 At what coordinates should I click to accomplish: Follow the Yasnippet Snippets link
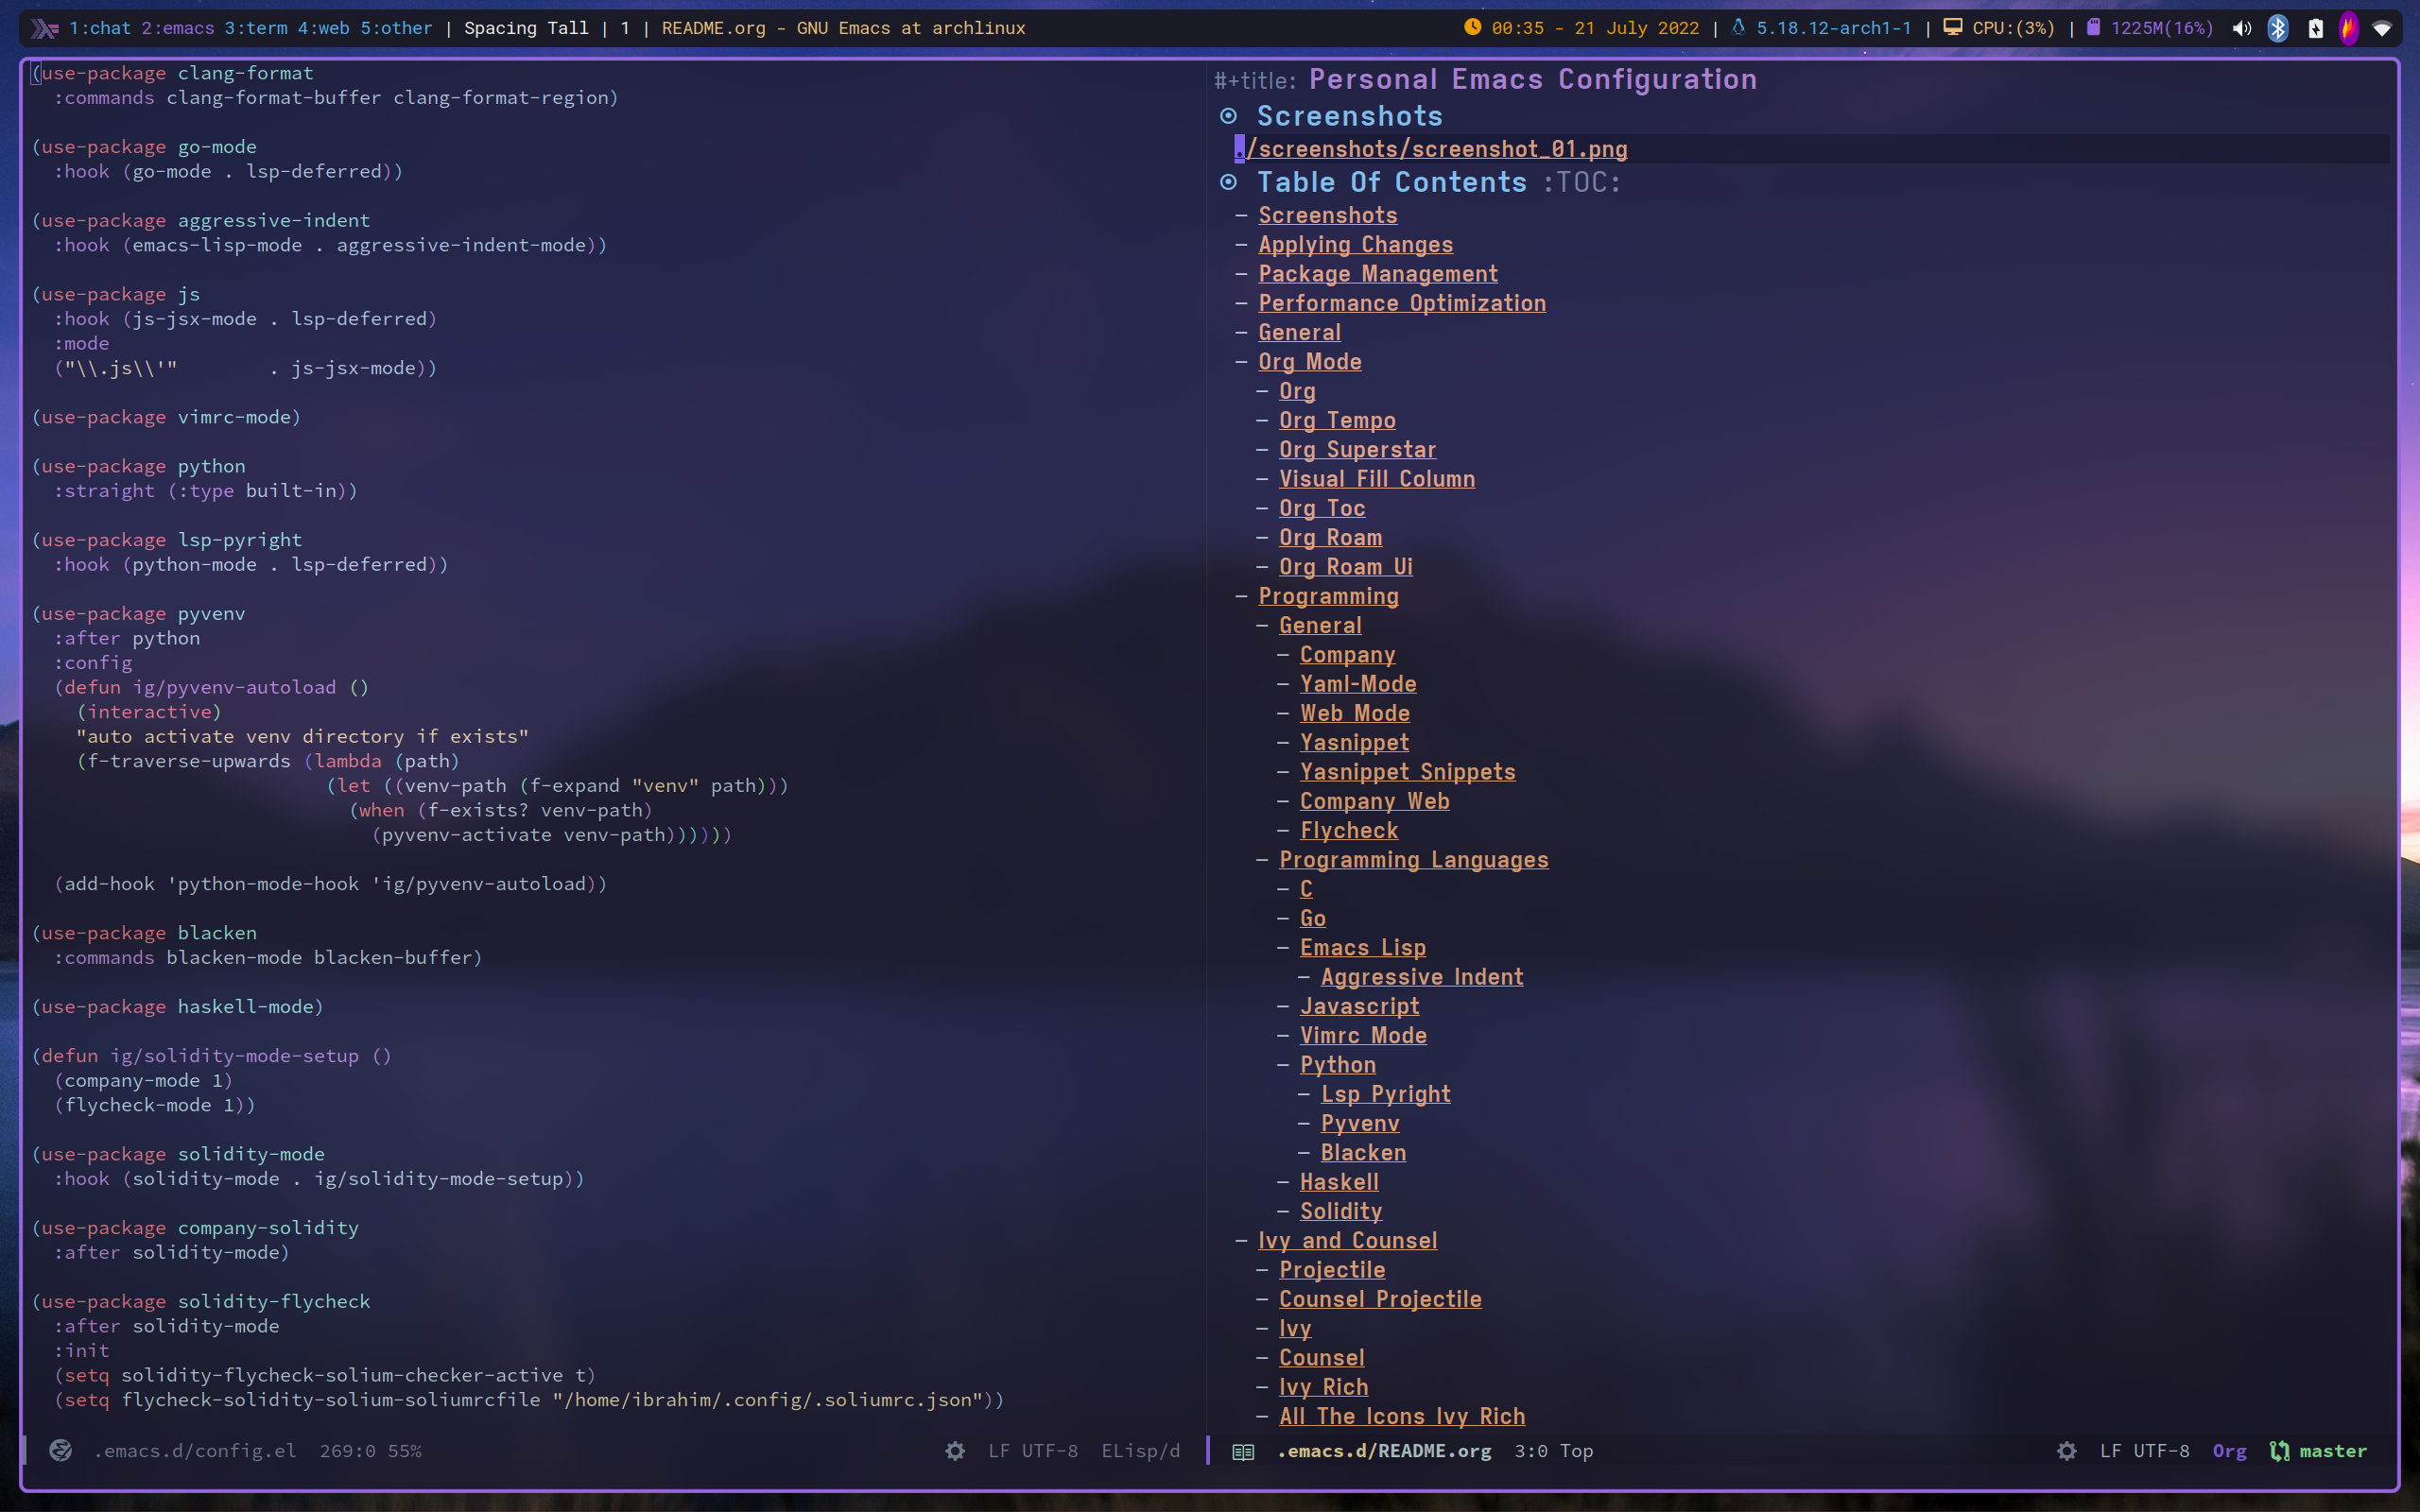(1407, 771)
